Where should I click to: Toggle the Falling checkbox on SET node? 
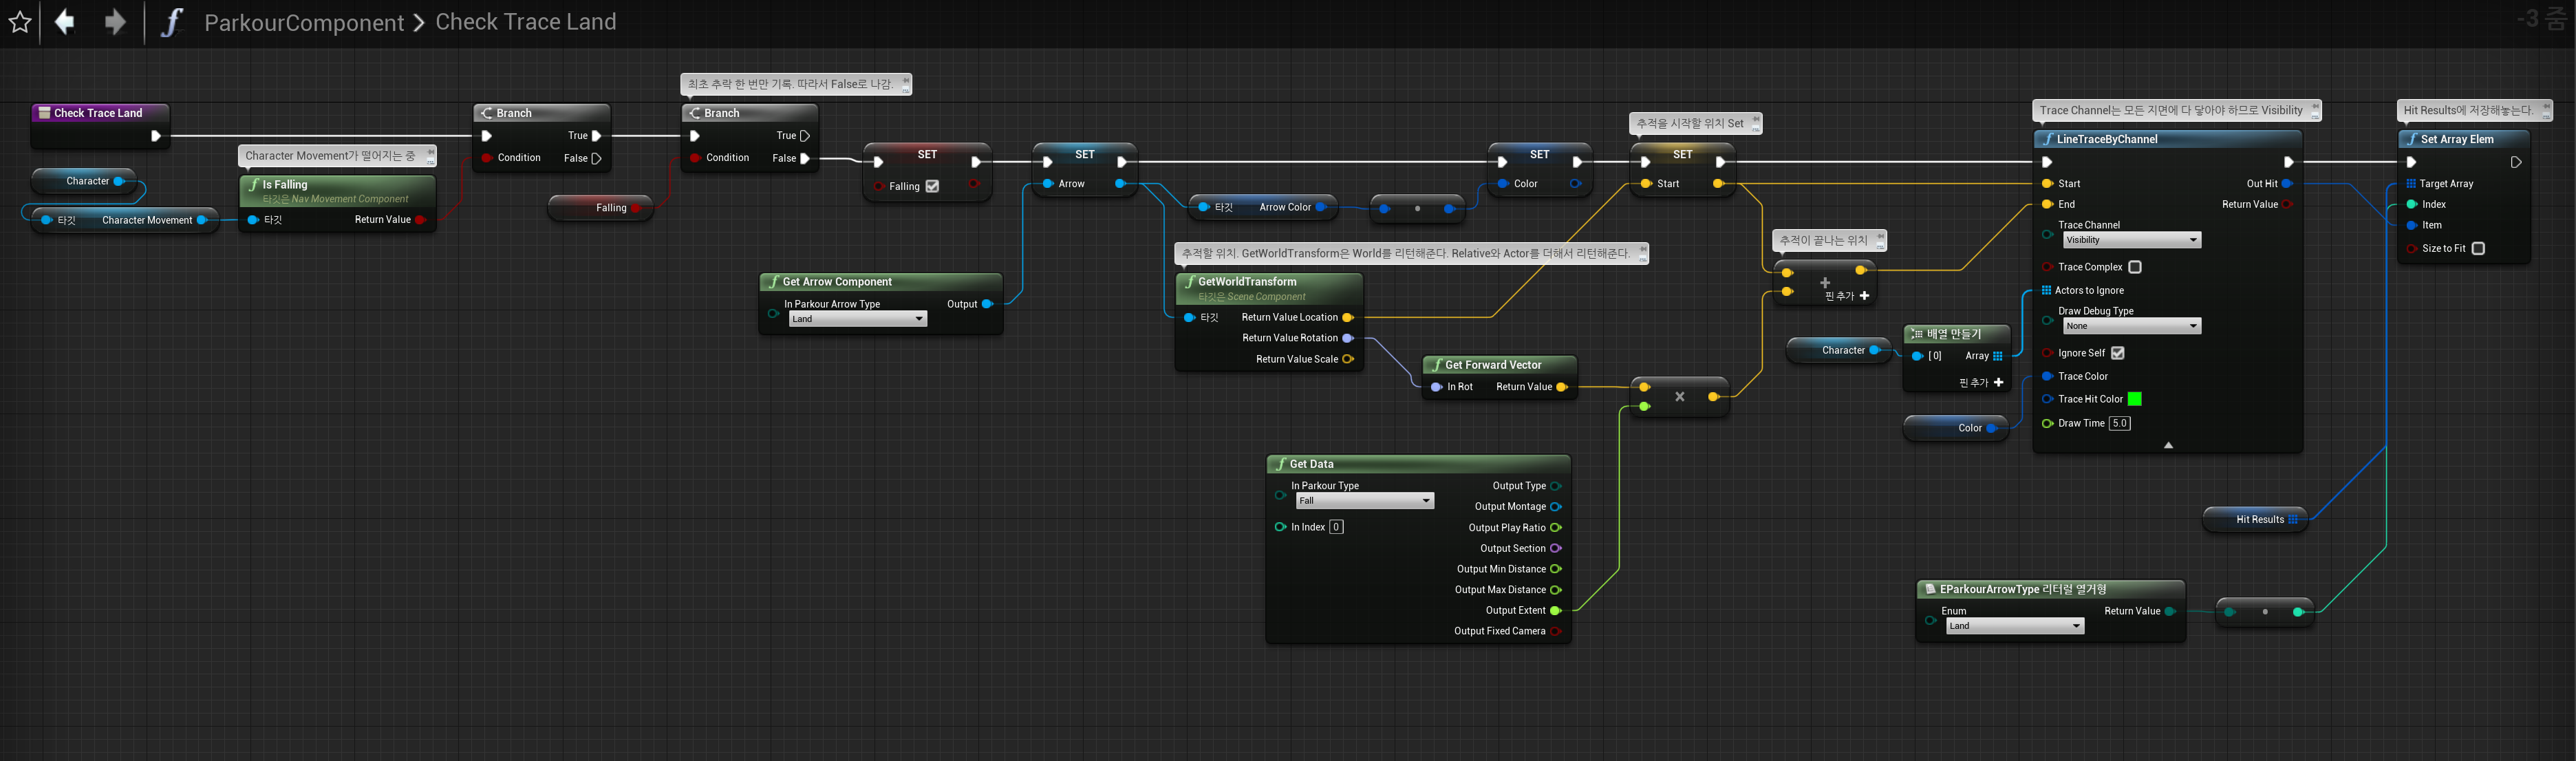coord(932,186)
